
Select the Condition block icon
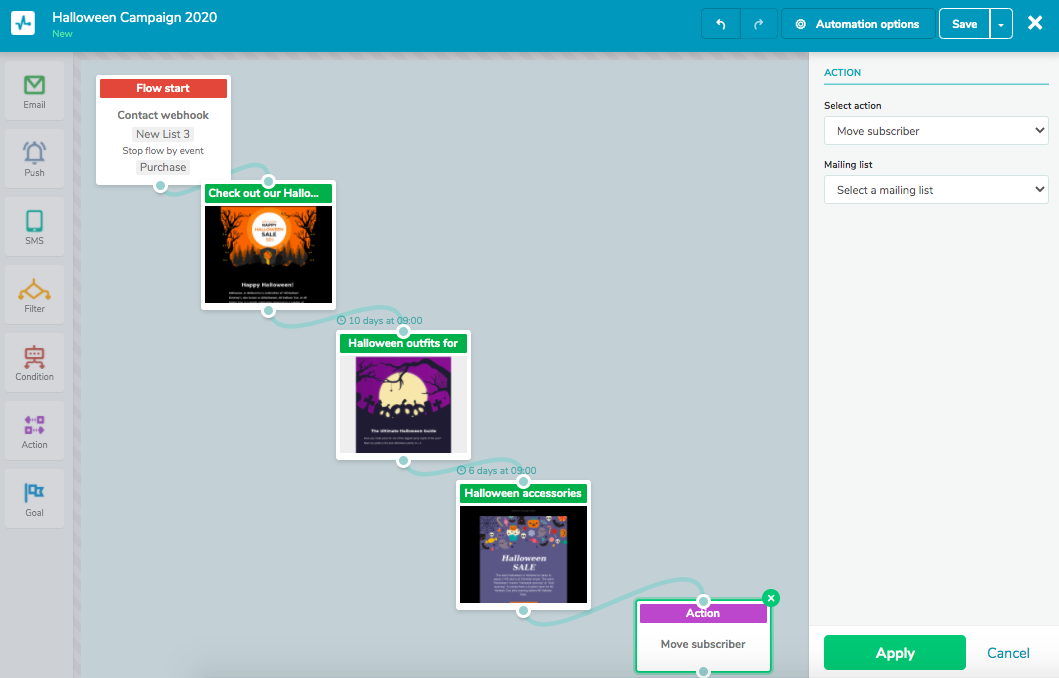[x=35, y=363]
